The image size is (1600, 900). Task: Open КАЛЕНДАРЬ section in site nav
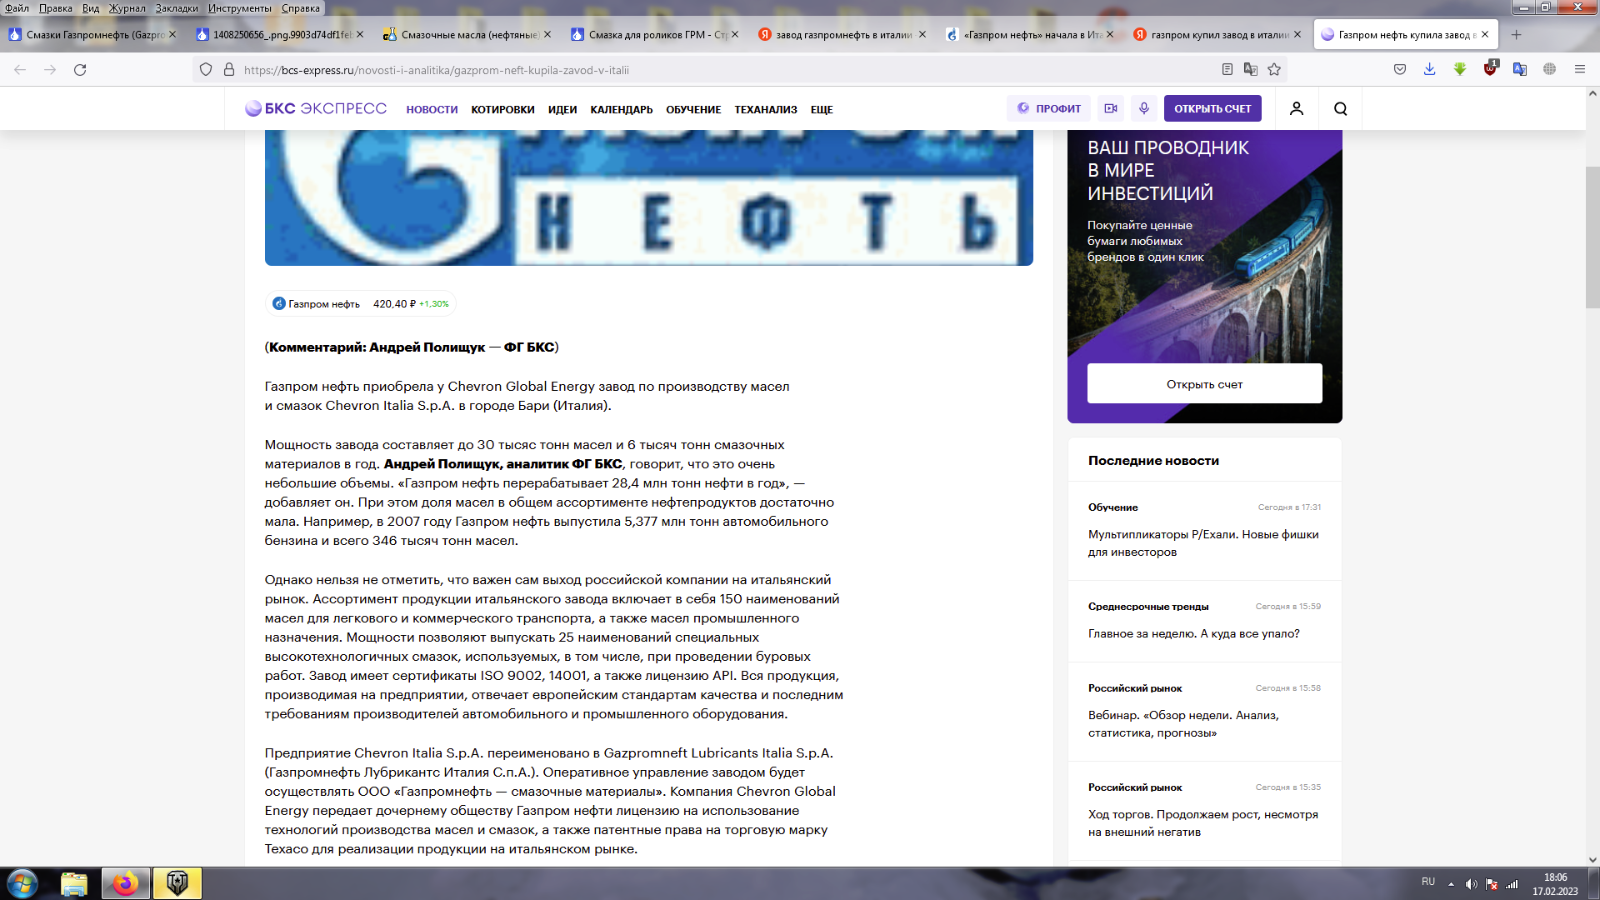pyautogui.click(x=621, y=110)
